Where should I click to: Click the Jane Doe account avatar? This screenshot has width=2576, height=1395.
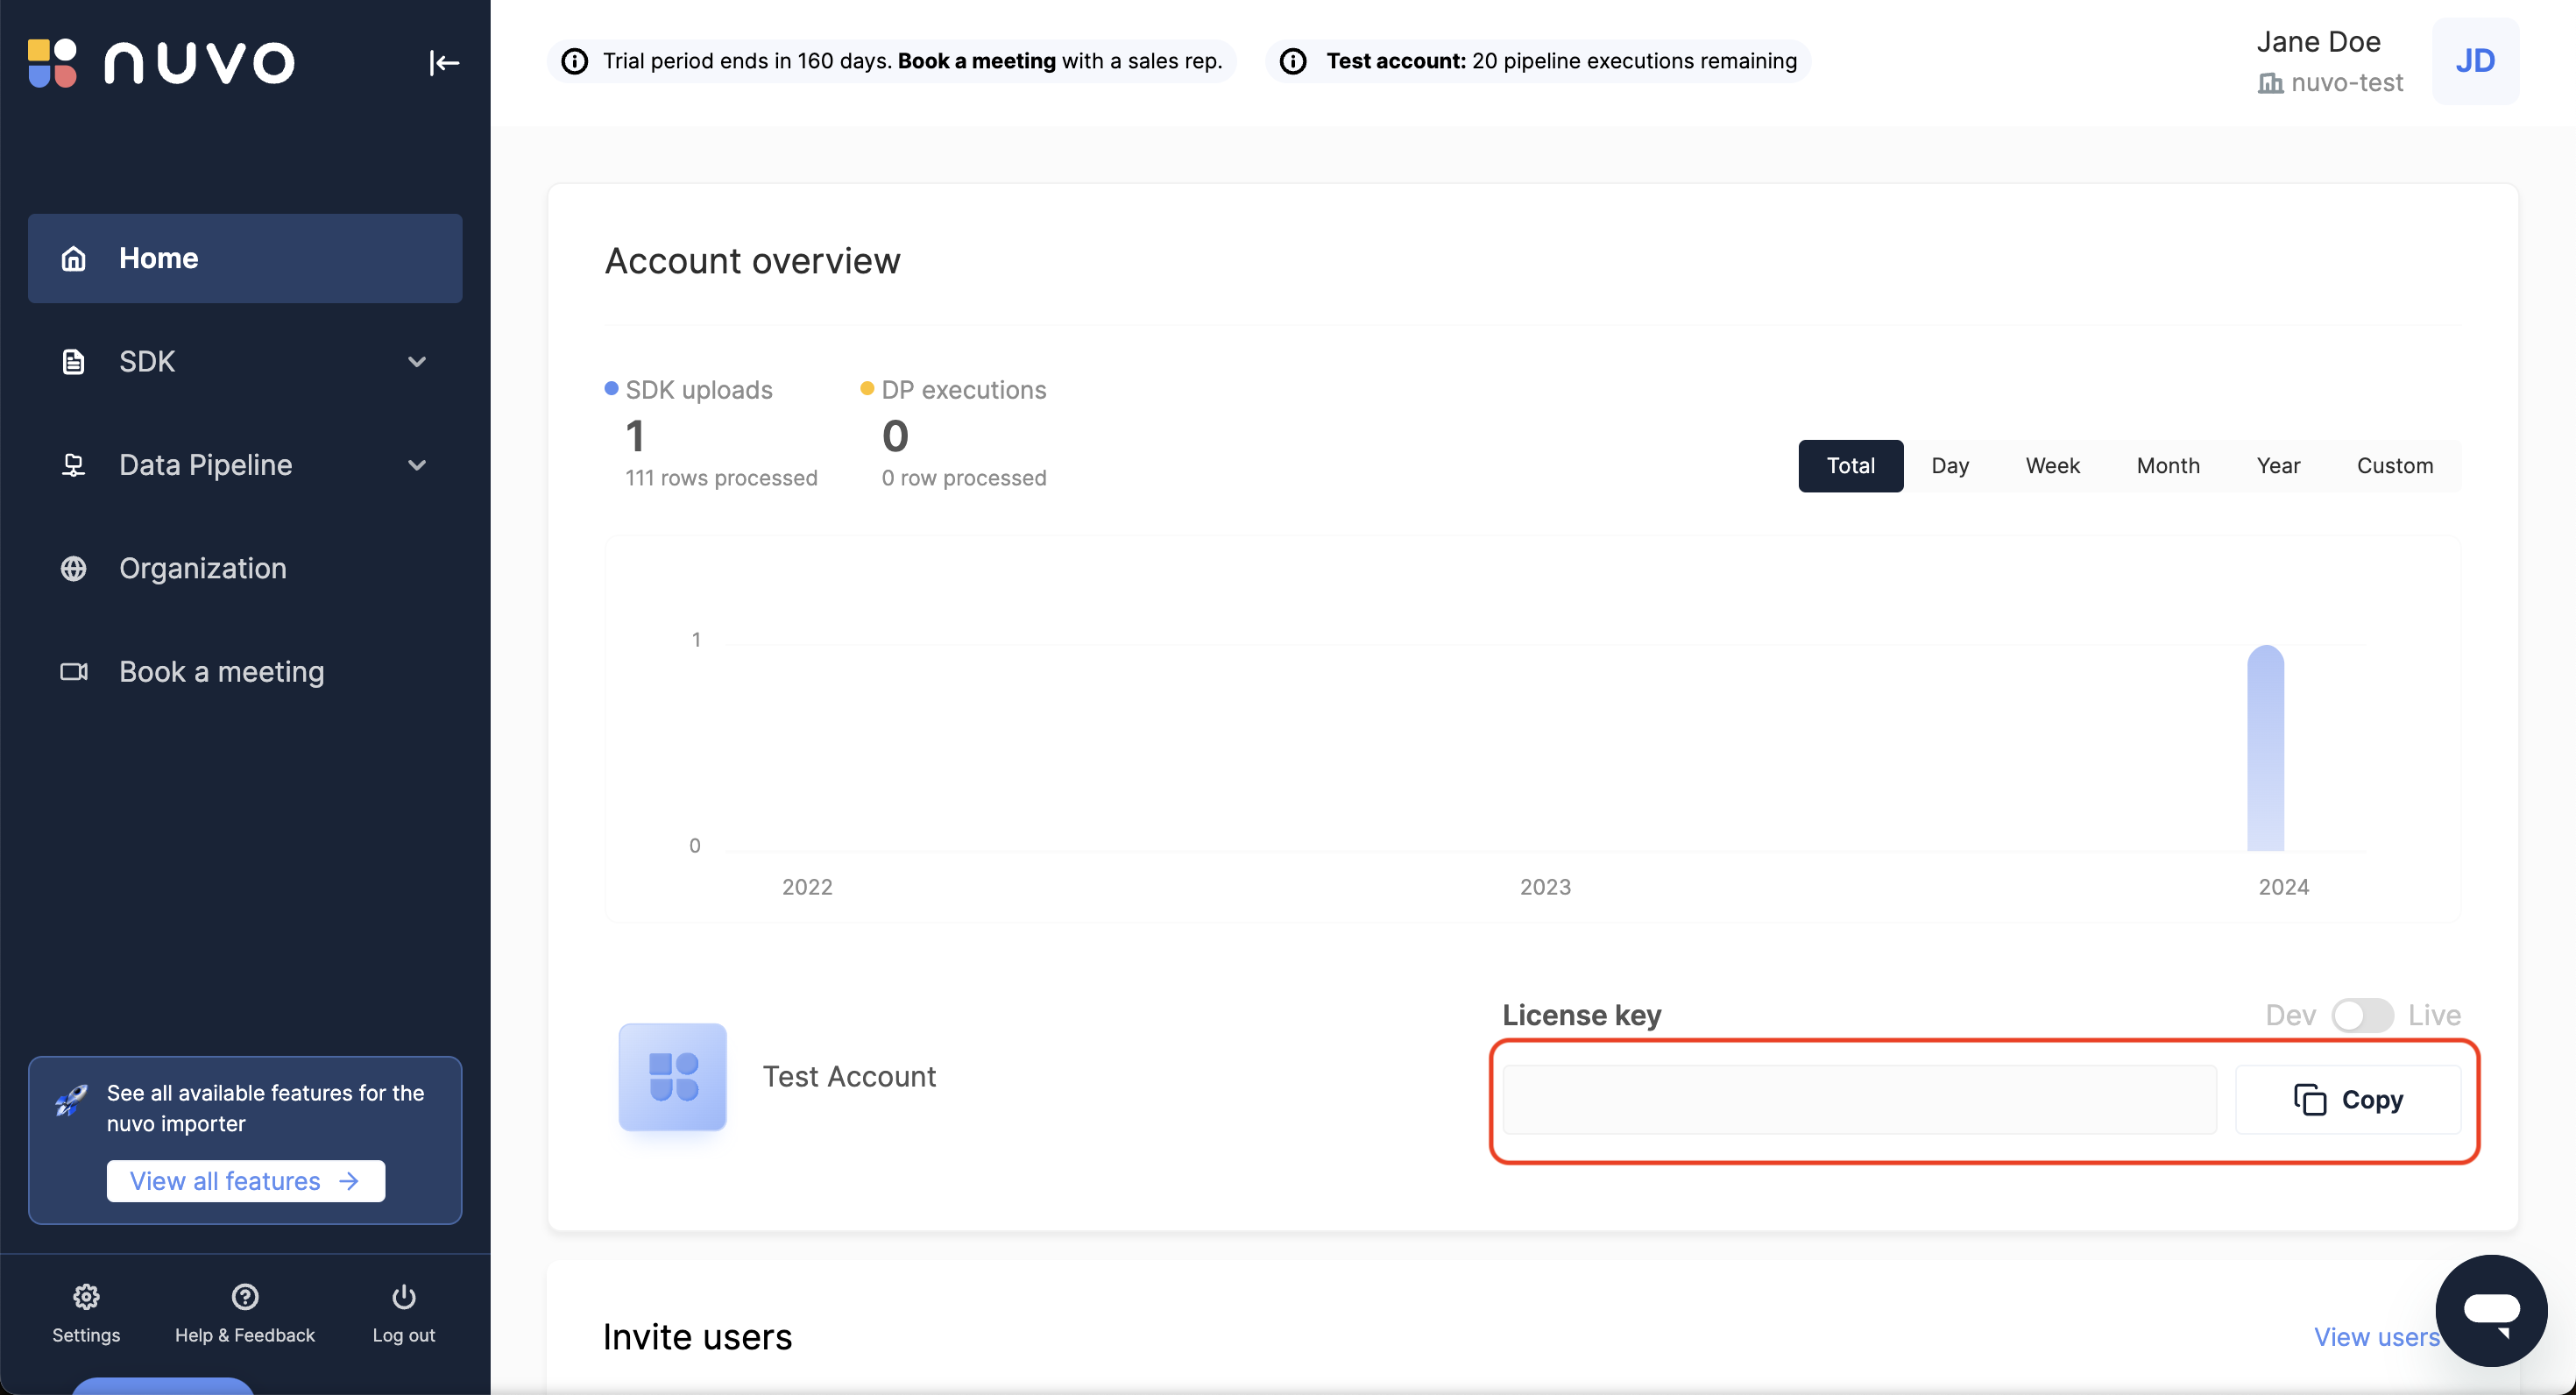pos(2473,60)
